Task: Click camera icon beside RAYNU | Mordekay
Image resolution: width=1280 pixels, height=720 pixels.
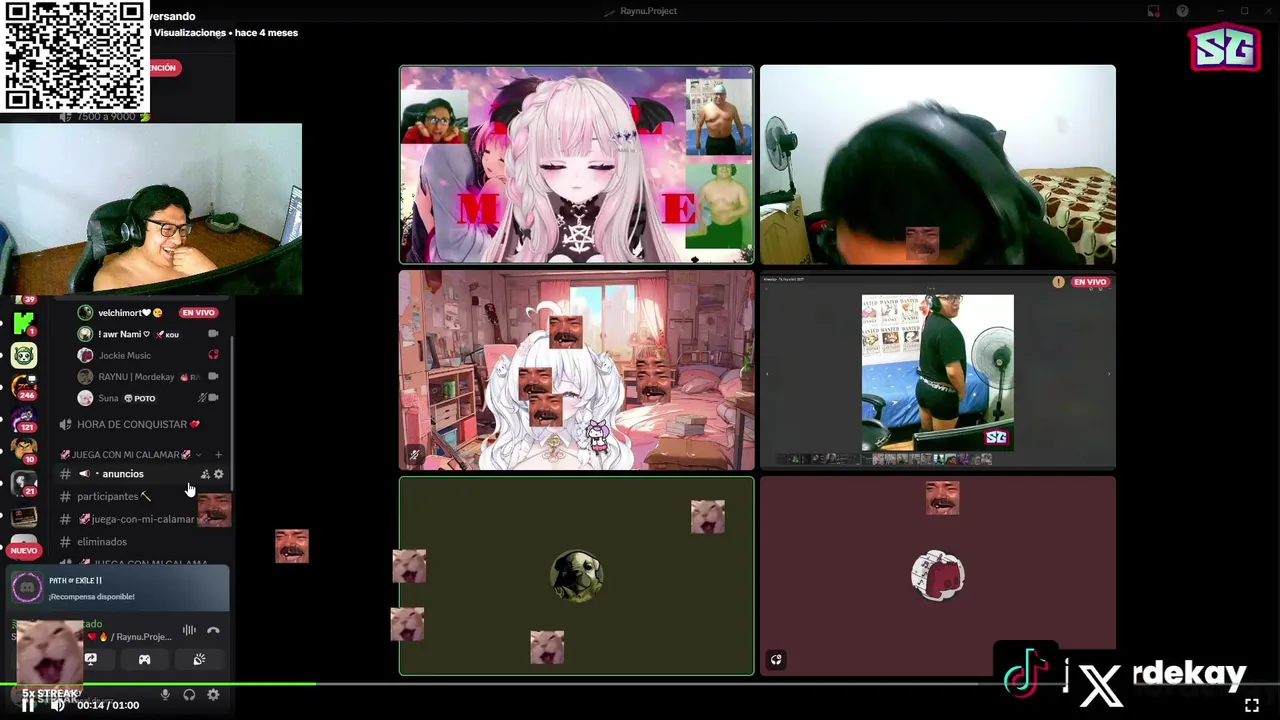Action: (213, 377)
